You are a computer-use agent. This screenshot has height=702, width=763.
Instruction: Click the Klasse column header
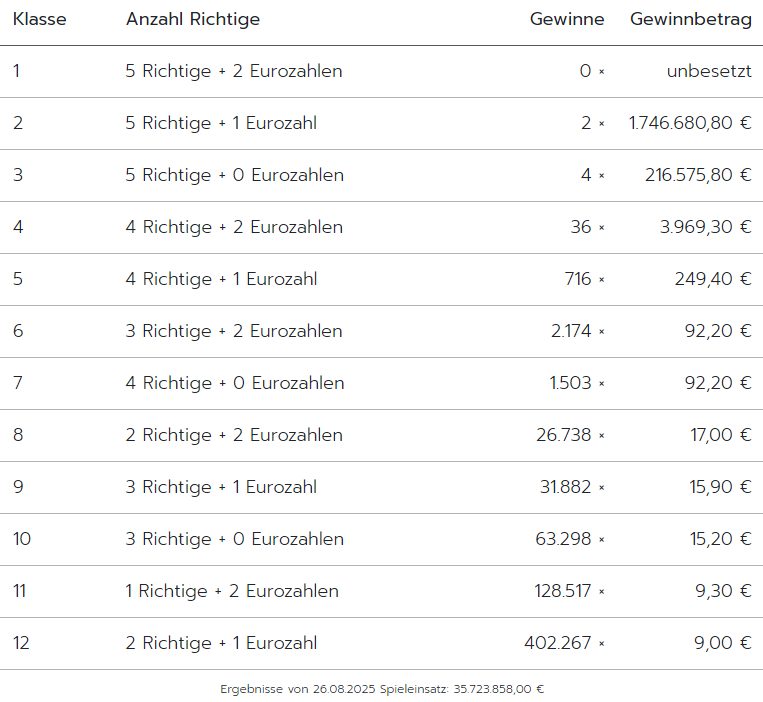coord(39,19)
